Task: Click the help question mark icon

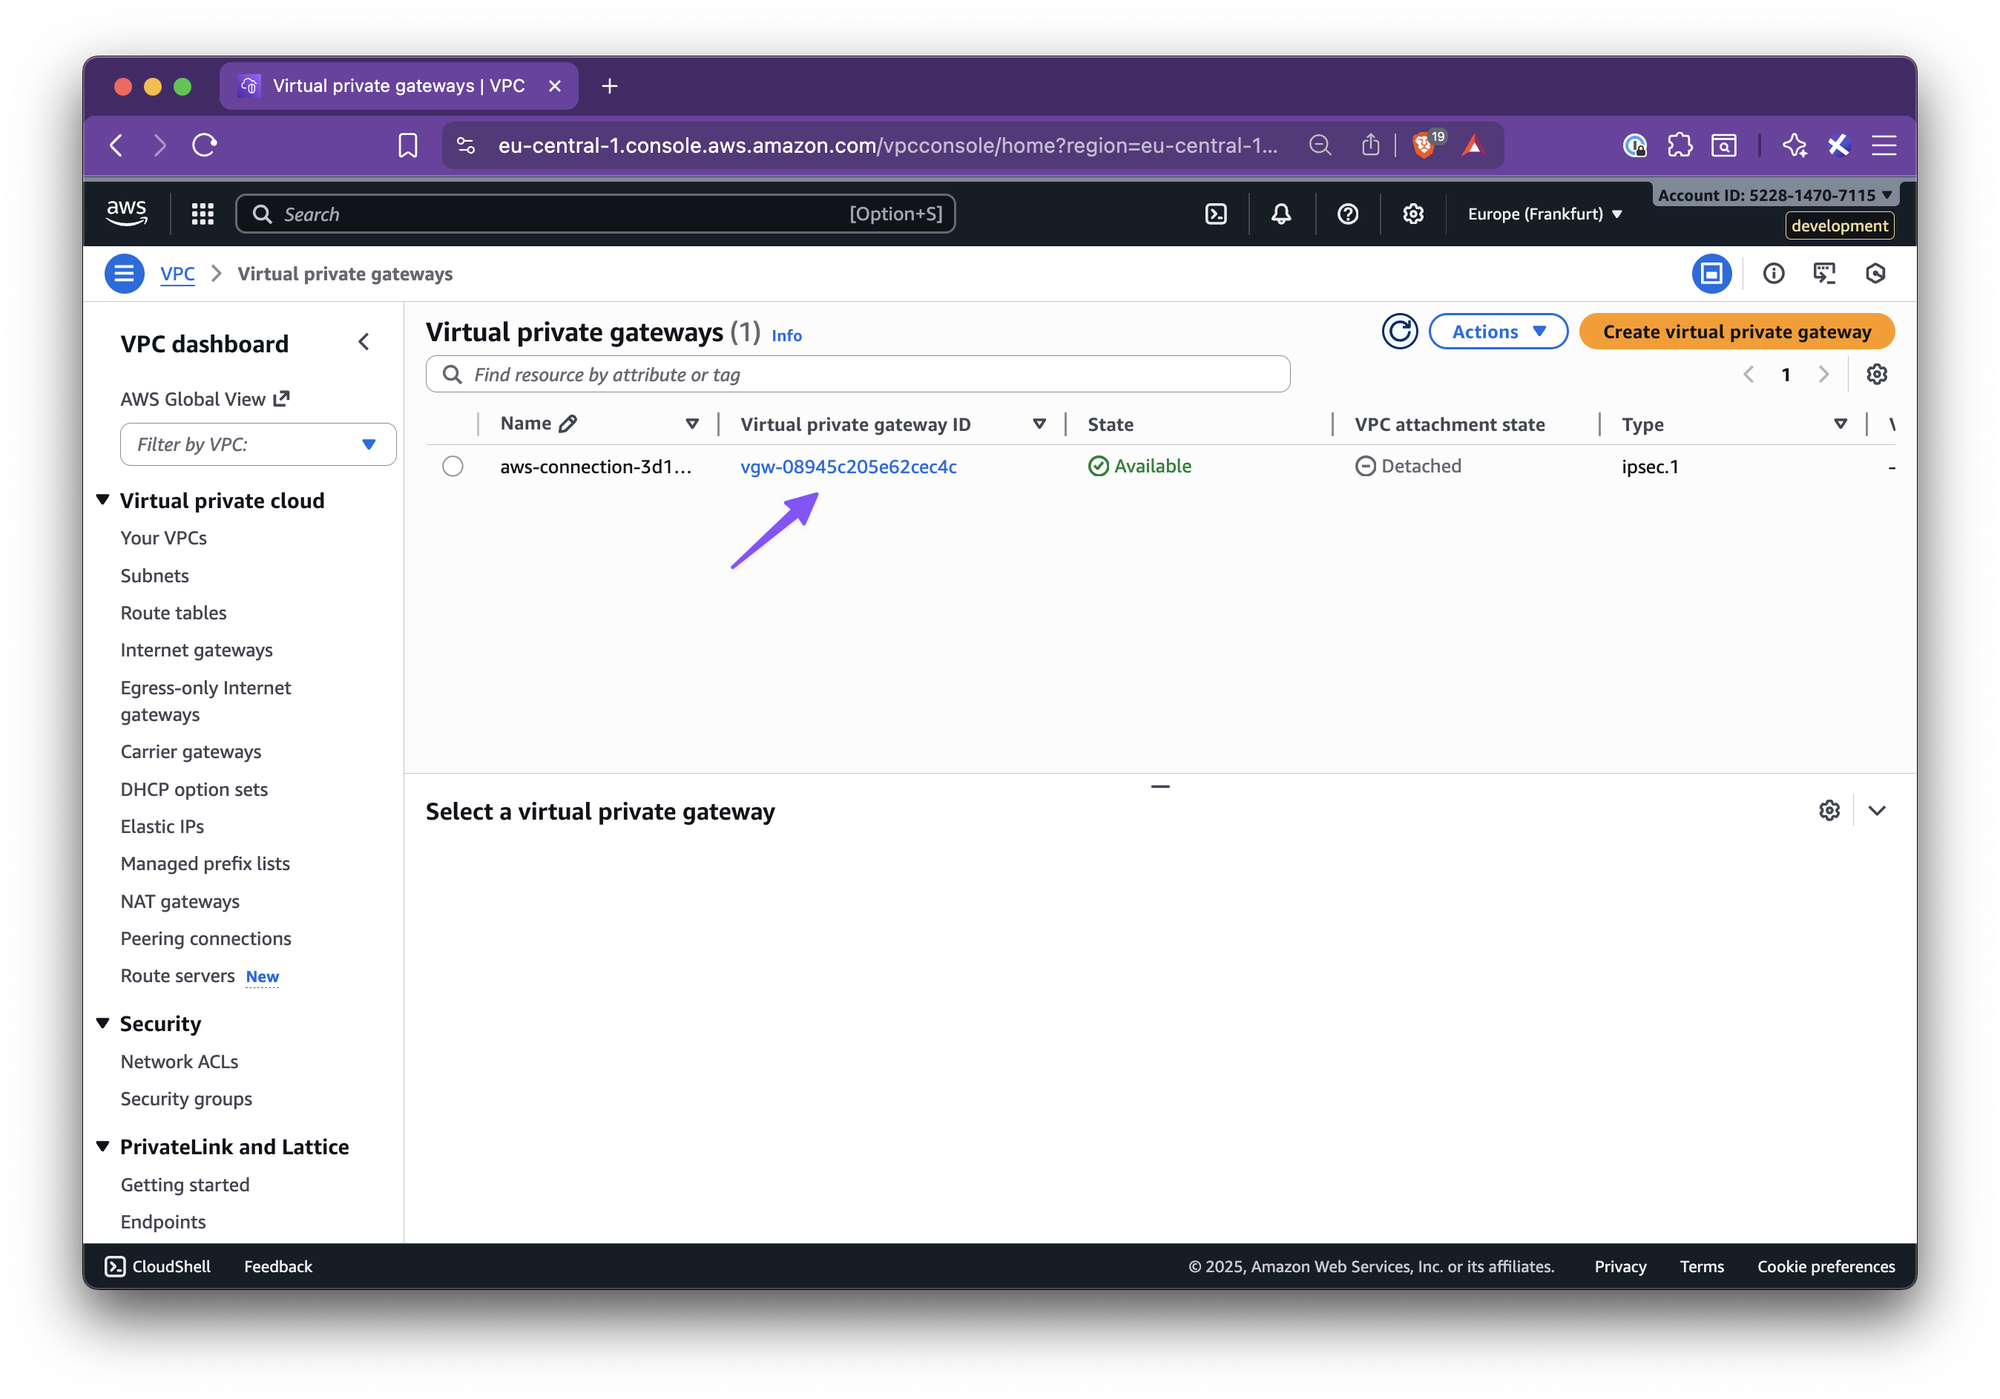Action: (x=1347, y=214)
